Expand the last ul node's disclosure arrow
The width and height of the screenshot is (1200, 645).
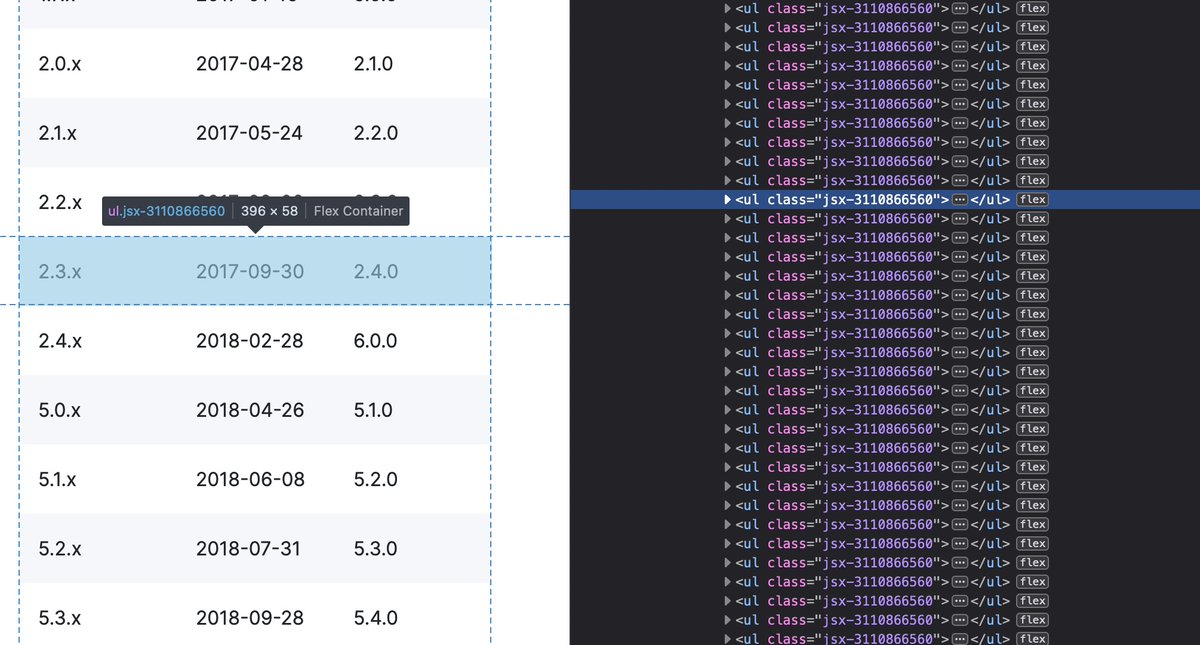click(x=727, y=637)
